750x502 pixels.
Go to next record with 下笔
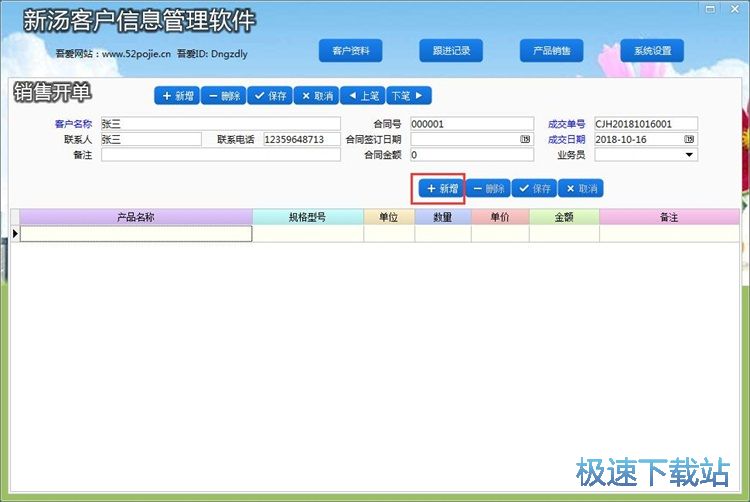(x=408, y=96)
